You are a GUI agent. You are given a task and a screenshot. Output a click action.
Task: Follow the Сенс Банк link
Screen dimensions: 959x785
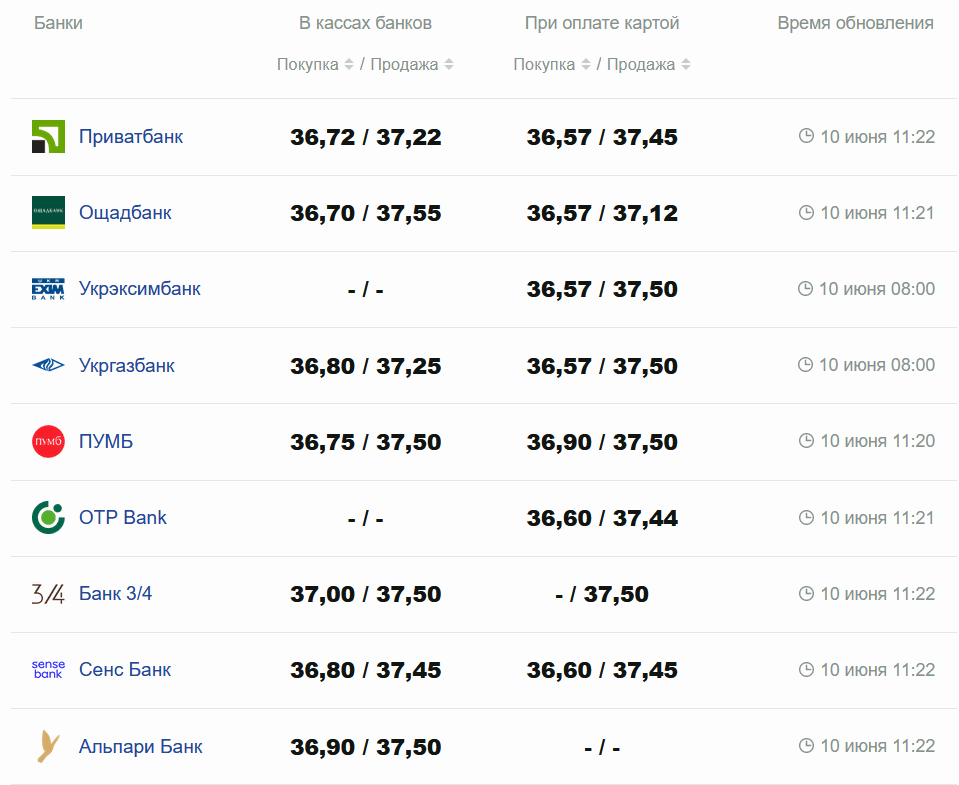(x=125, y=670)
